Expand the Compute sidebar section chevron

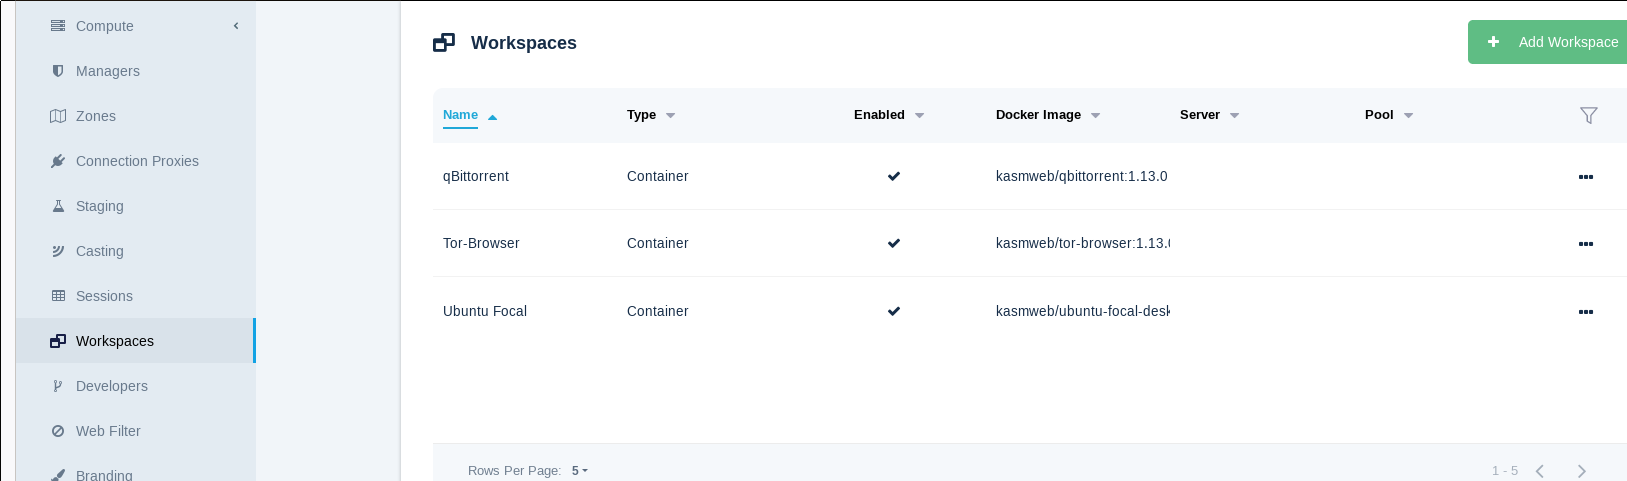[x=236, y=26]
